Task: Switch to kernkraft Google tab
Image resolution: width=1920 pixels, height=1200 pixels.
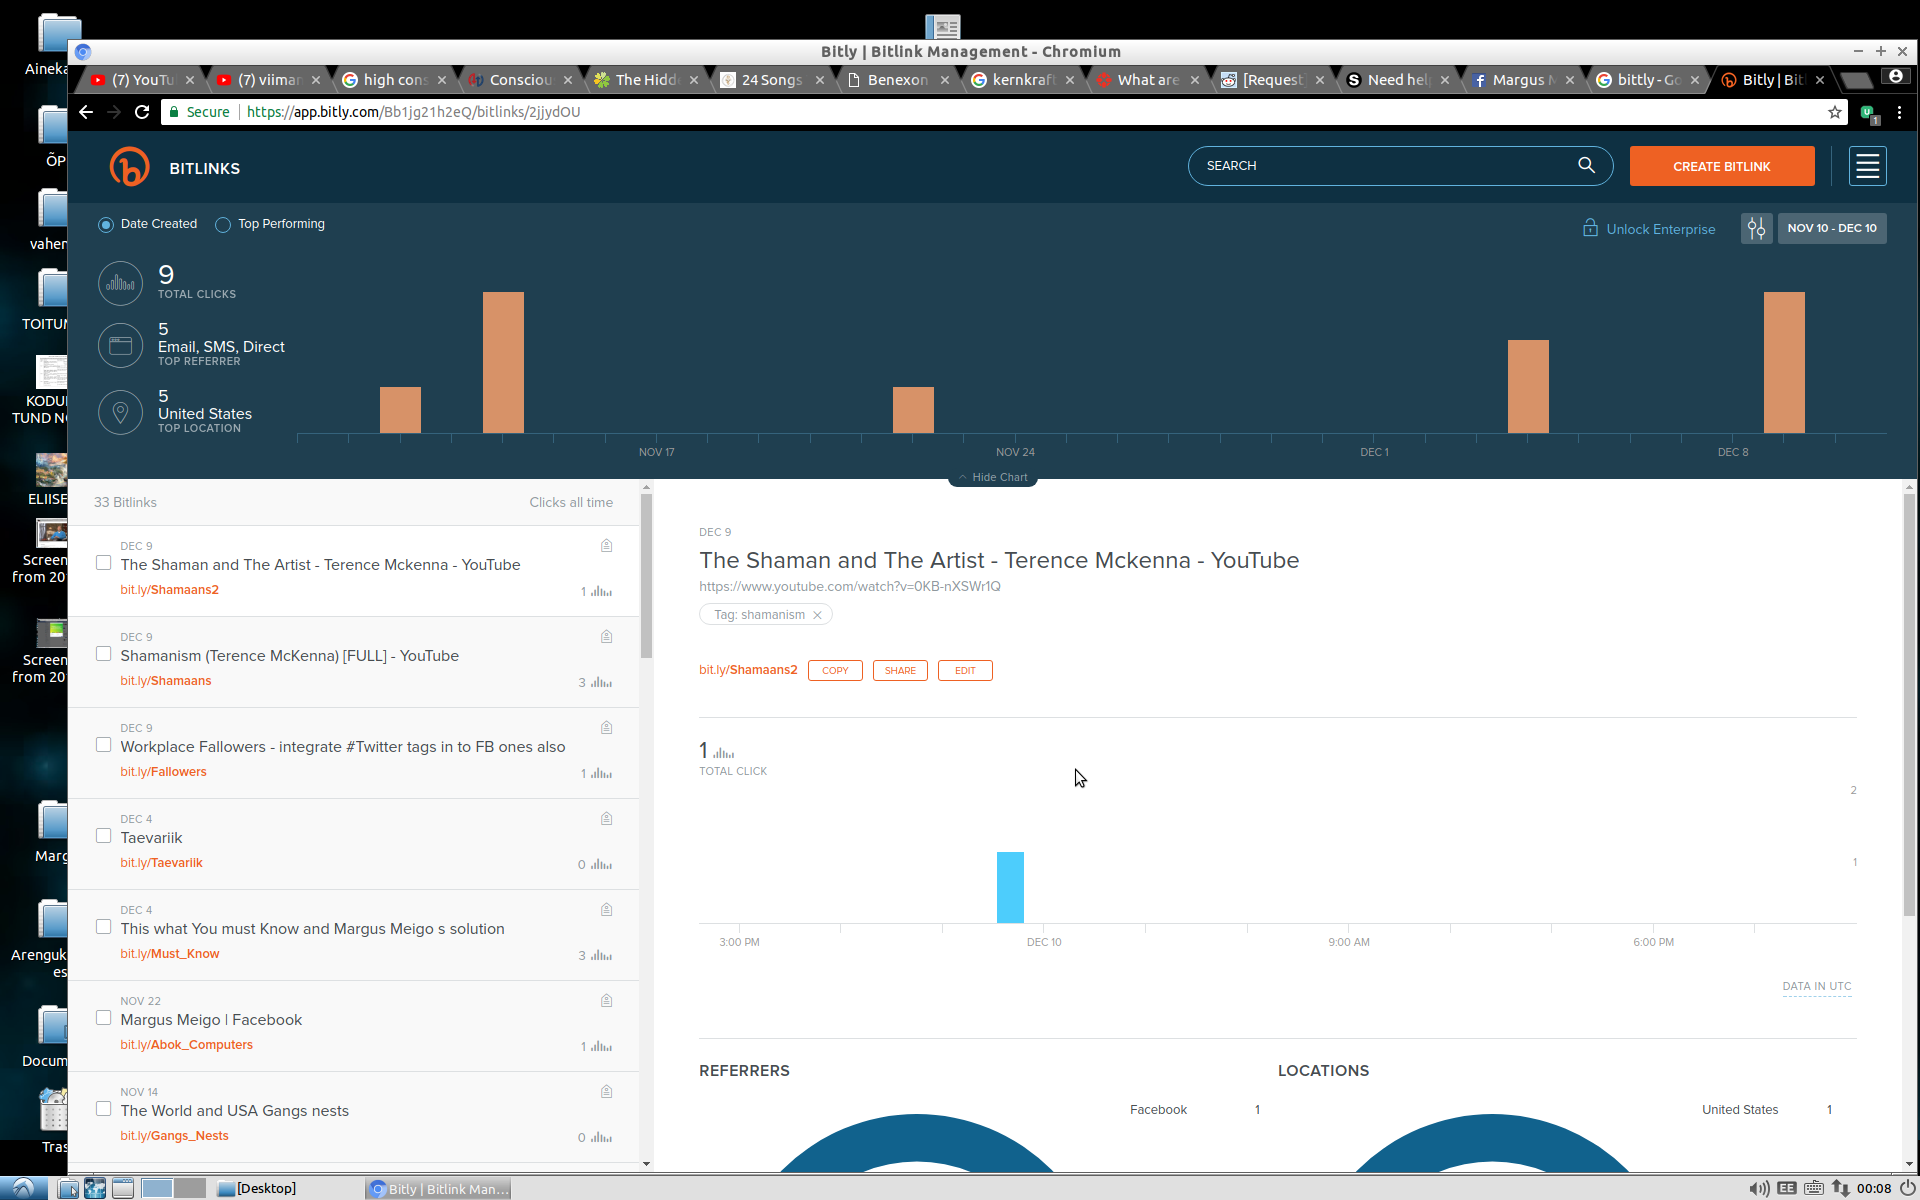Action: tap(1022, 80)
